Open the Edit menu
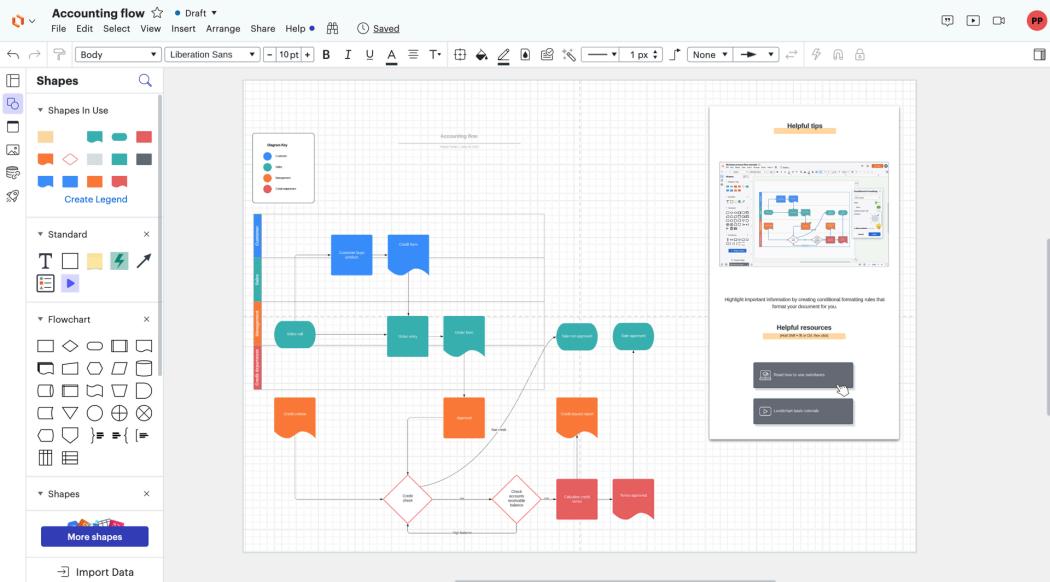The height and width of the screenshot is (582, 1050). [84, 29]
